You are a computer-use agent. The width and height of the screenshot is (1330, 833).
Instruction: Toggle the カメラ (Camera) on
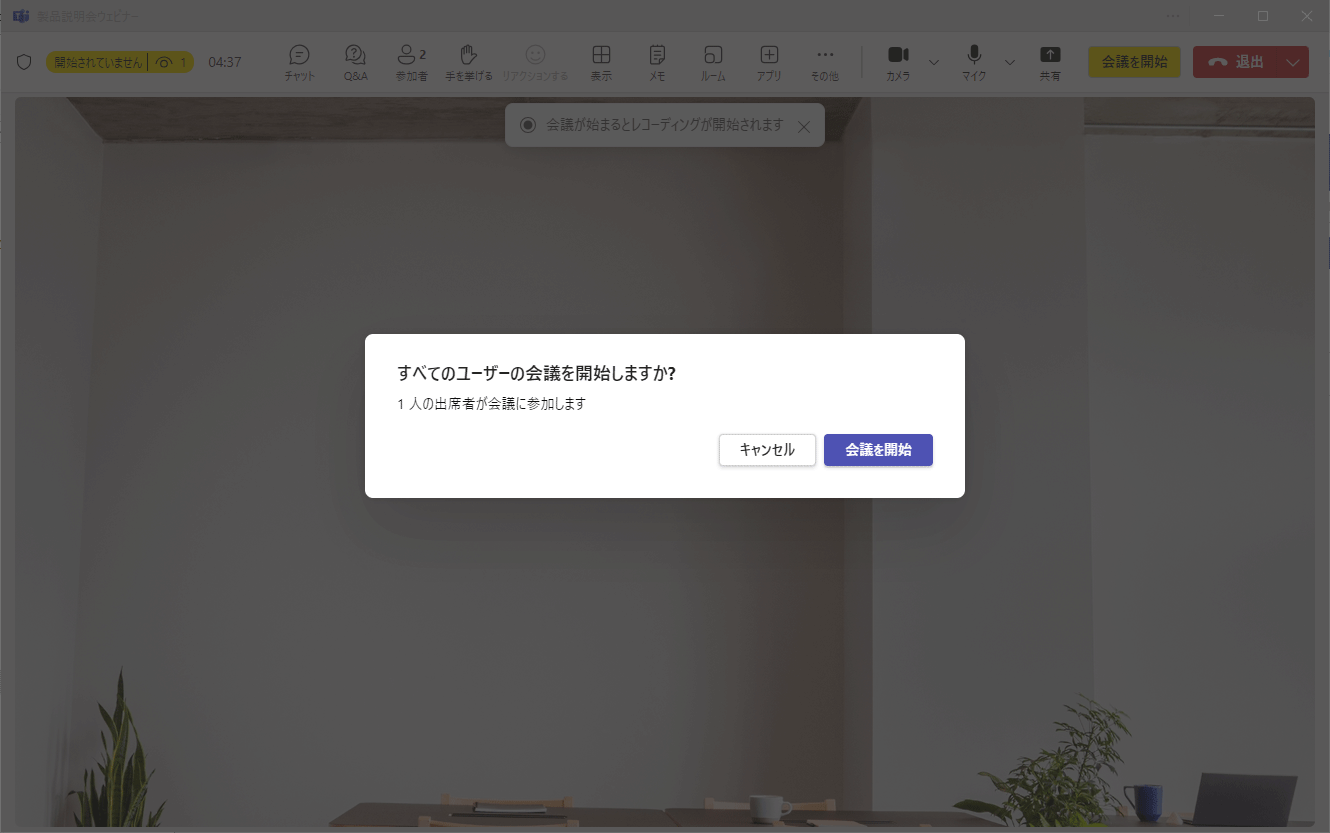[x=898, y=61]
